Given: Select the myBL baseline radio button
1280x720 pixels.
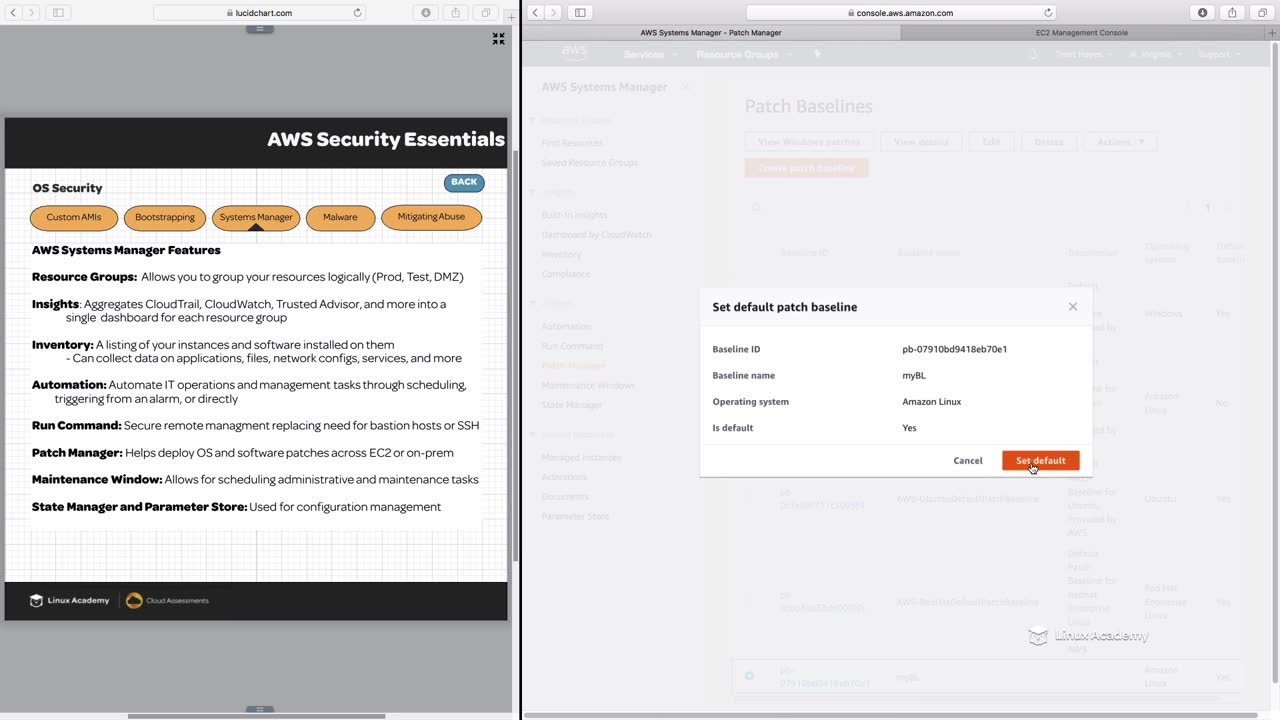Looking at the screenshot, I should pyautogui.click(x=749, y=676).
